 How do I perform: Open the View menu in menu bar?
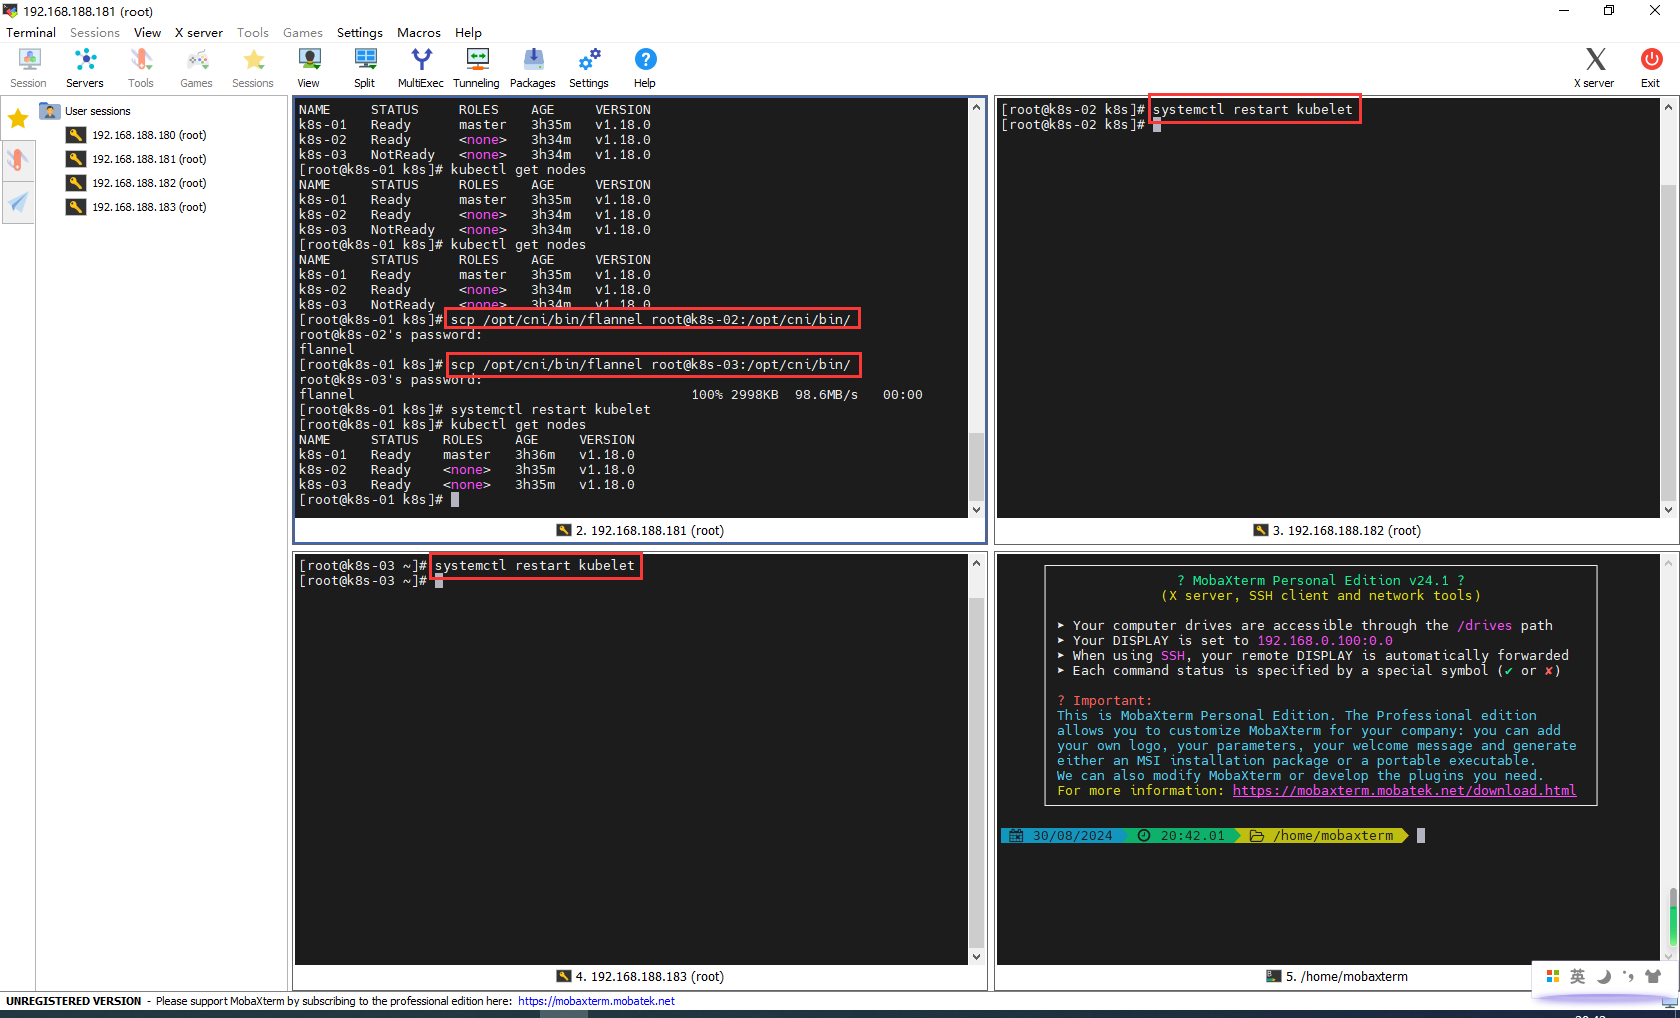click(147, 33)
